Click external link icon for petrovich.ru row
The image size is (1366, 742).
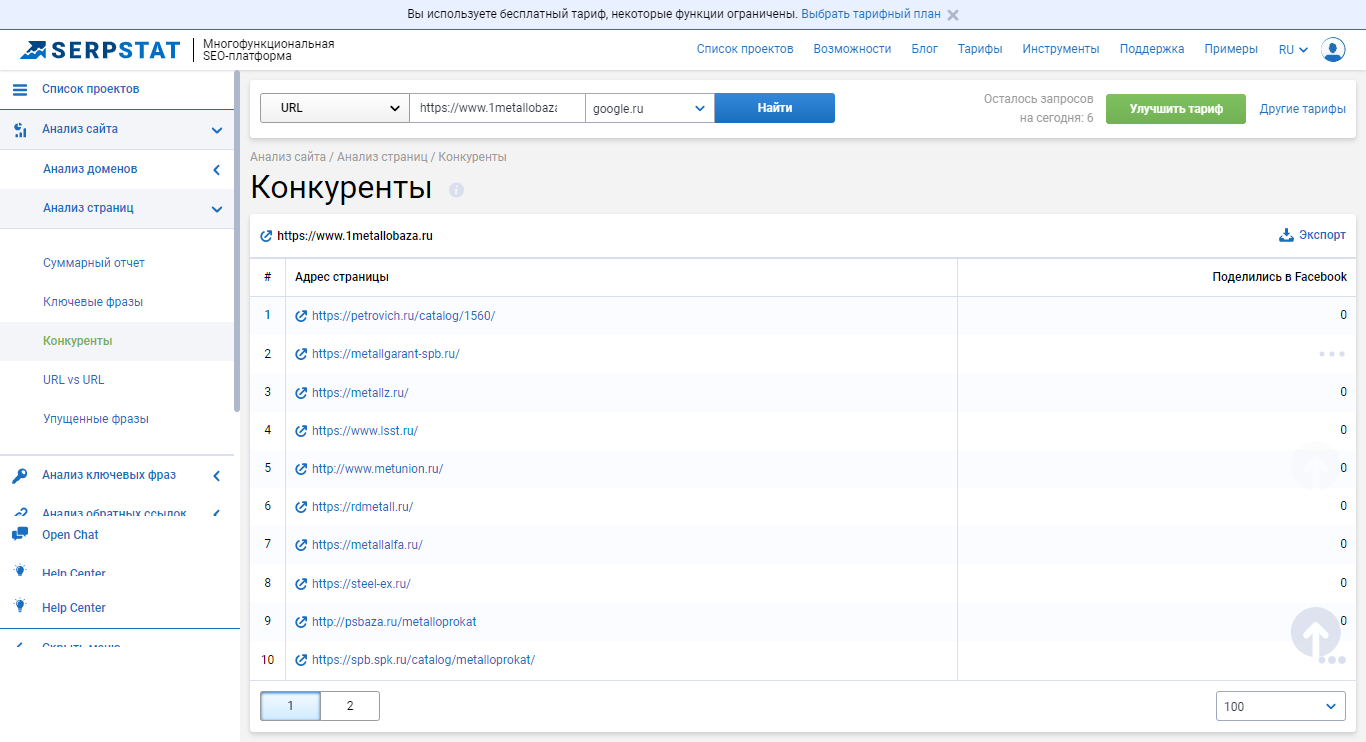point(301,316)
